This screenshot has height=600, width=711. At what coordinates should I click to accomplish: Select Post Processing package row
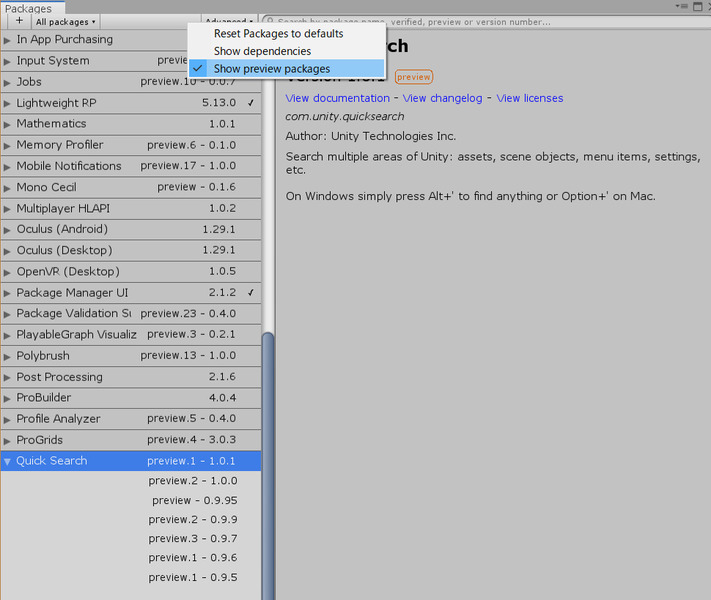click(x=131, y=377)
